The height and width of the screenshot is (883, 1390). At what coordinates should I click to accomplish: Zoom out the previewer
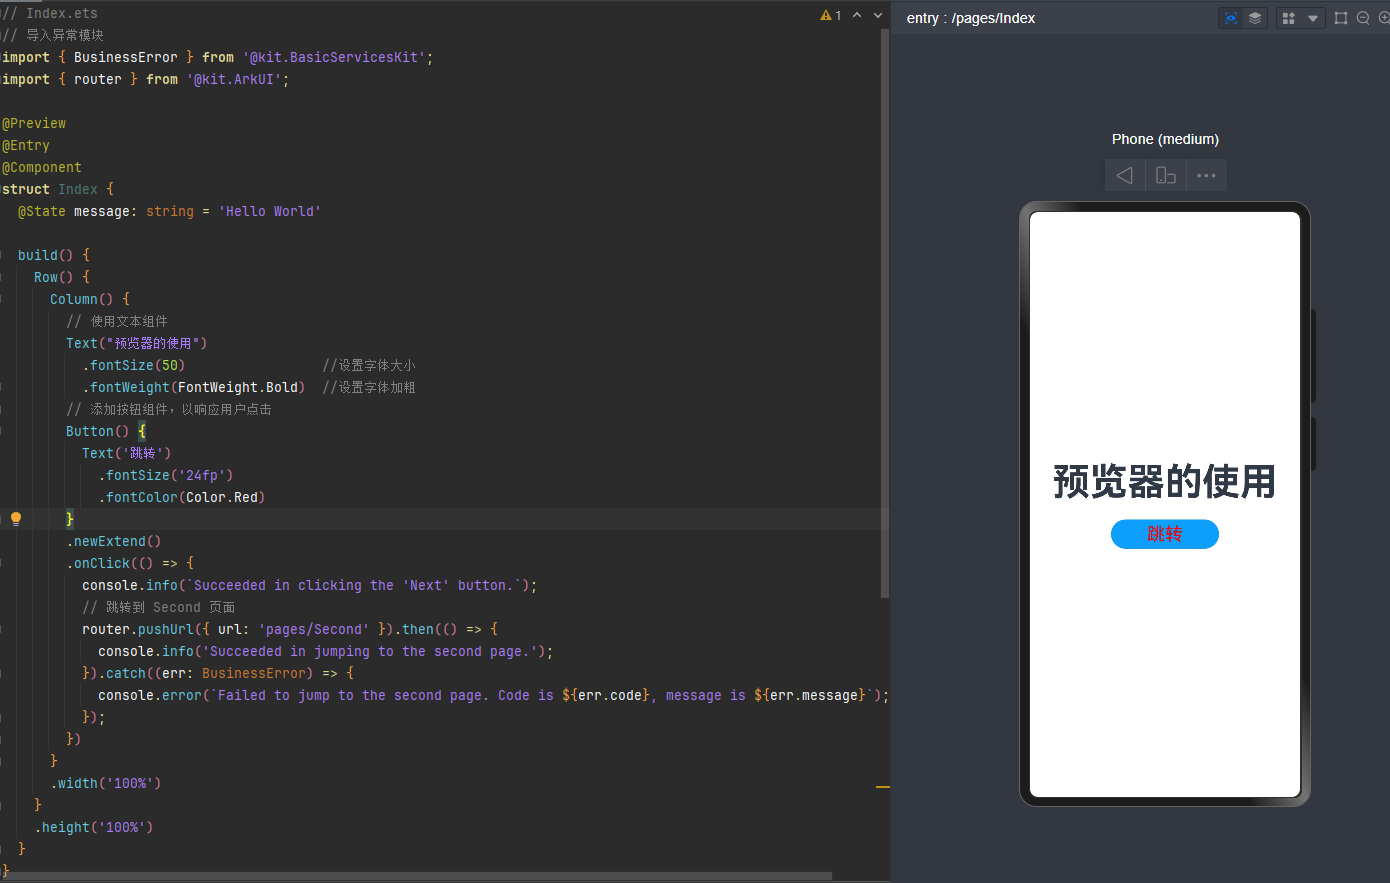point(1363,18)
